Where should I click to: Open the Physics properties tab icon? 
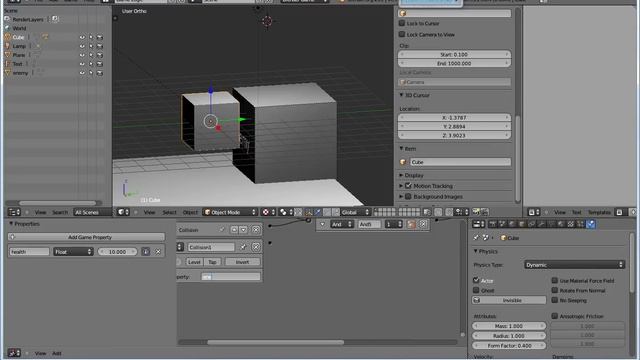tap(591, 224)
